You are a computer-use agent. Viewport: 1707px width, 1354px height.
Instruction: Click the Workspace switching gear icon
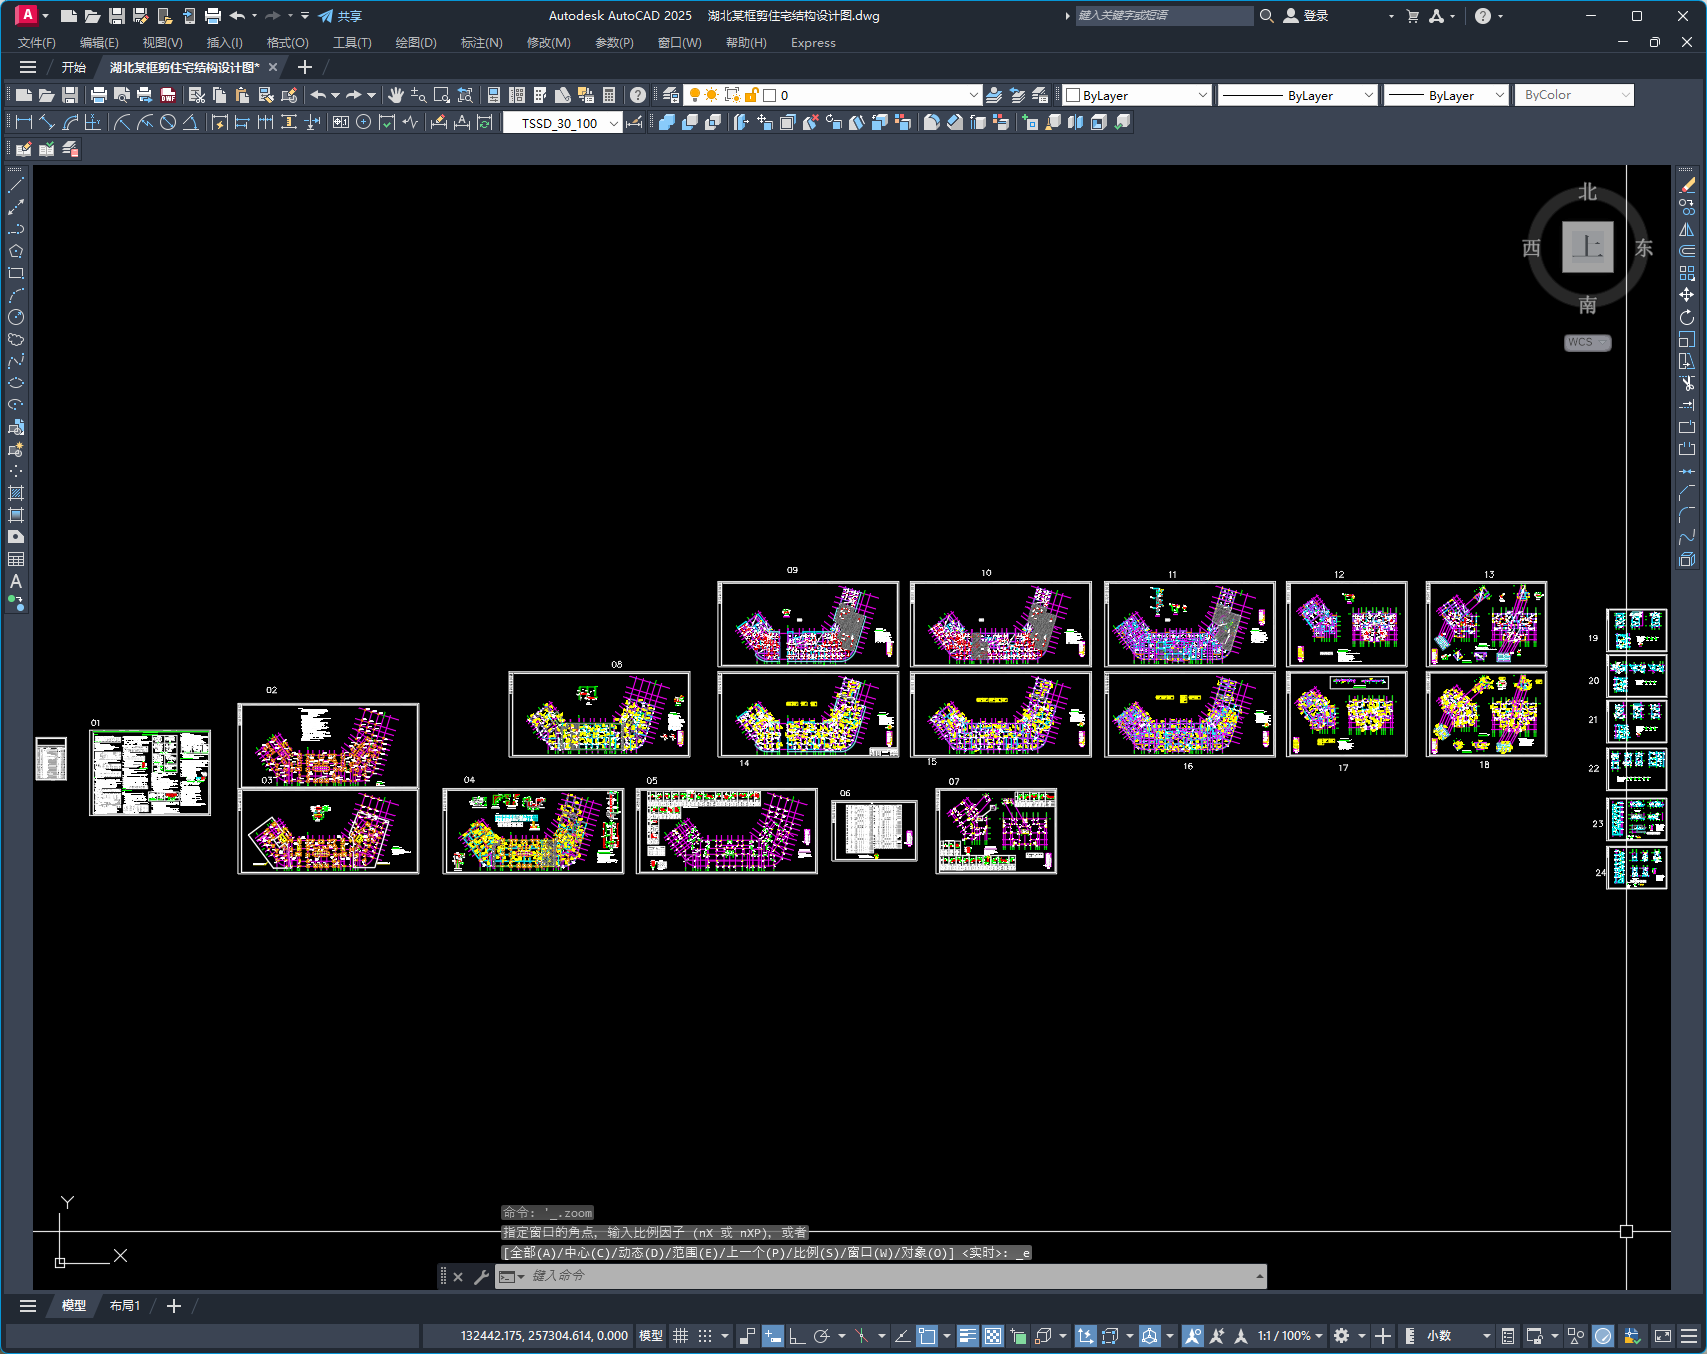pos(1342,1336)
